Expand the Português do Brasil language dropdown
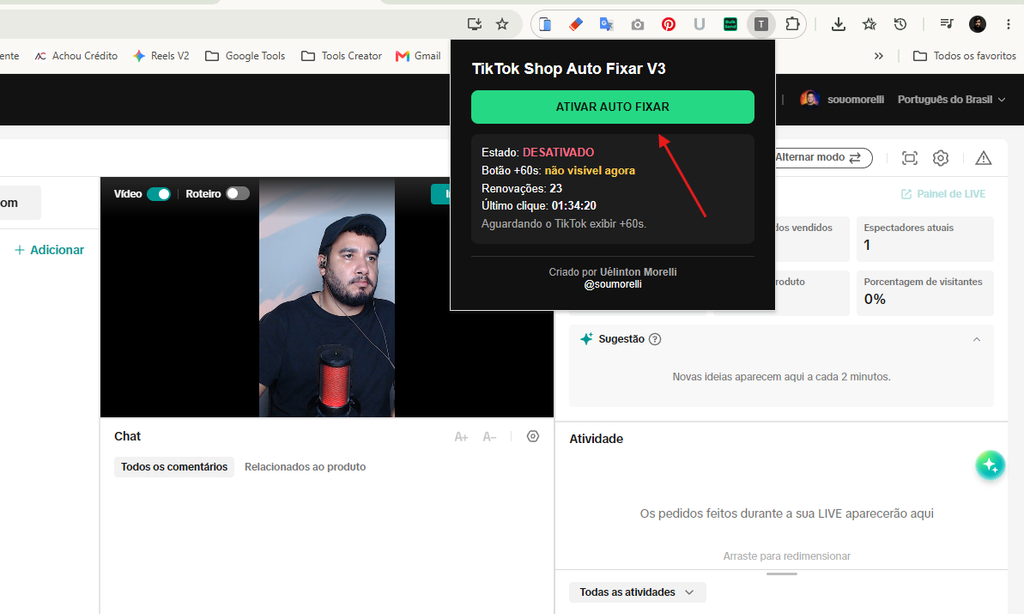This screenshot has width=1024, height=614. (951, 99)
